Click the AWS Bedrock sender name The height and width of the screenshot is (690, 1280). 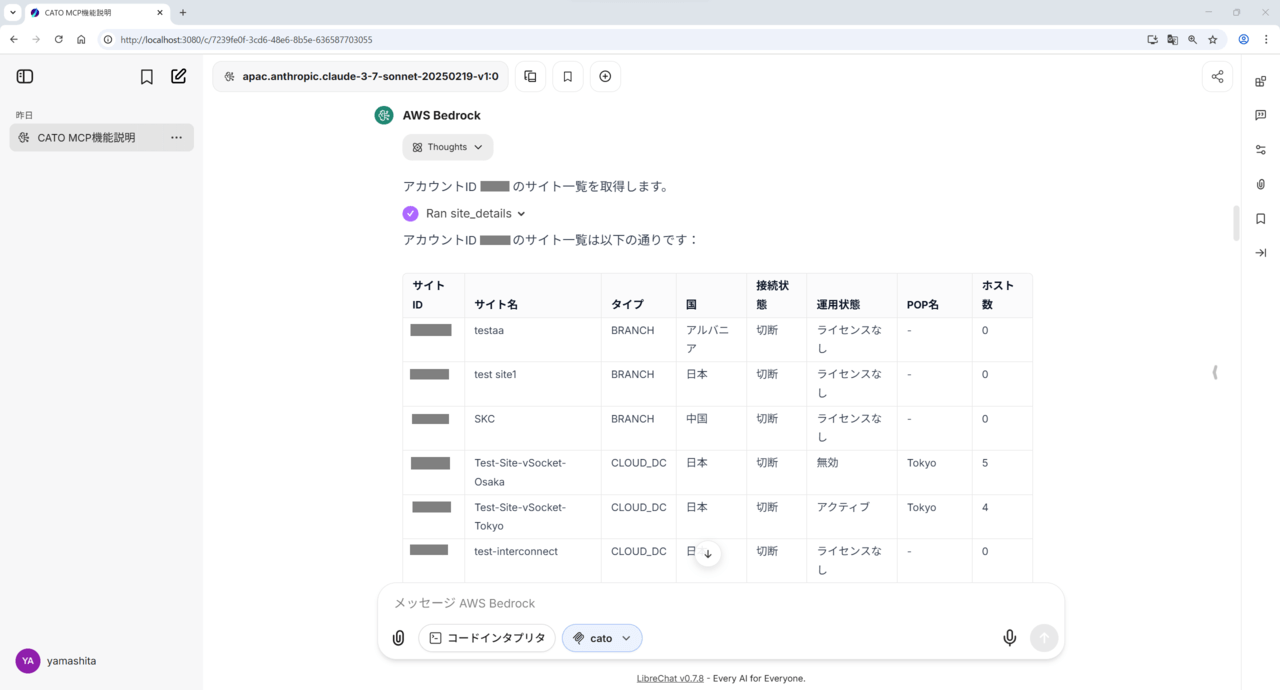point(442,115)
